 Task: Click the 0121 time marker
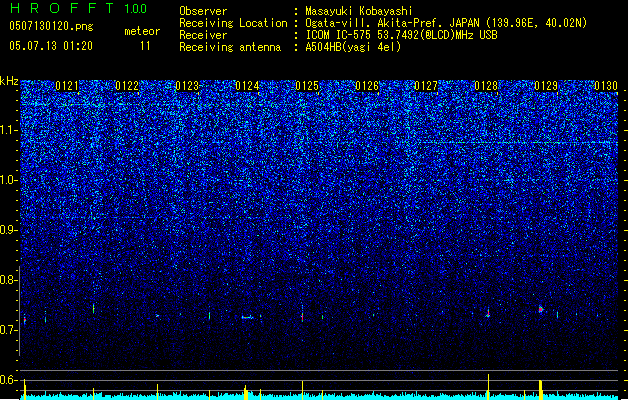(67, 86)
